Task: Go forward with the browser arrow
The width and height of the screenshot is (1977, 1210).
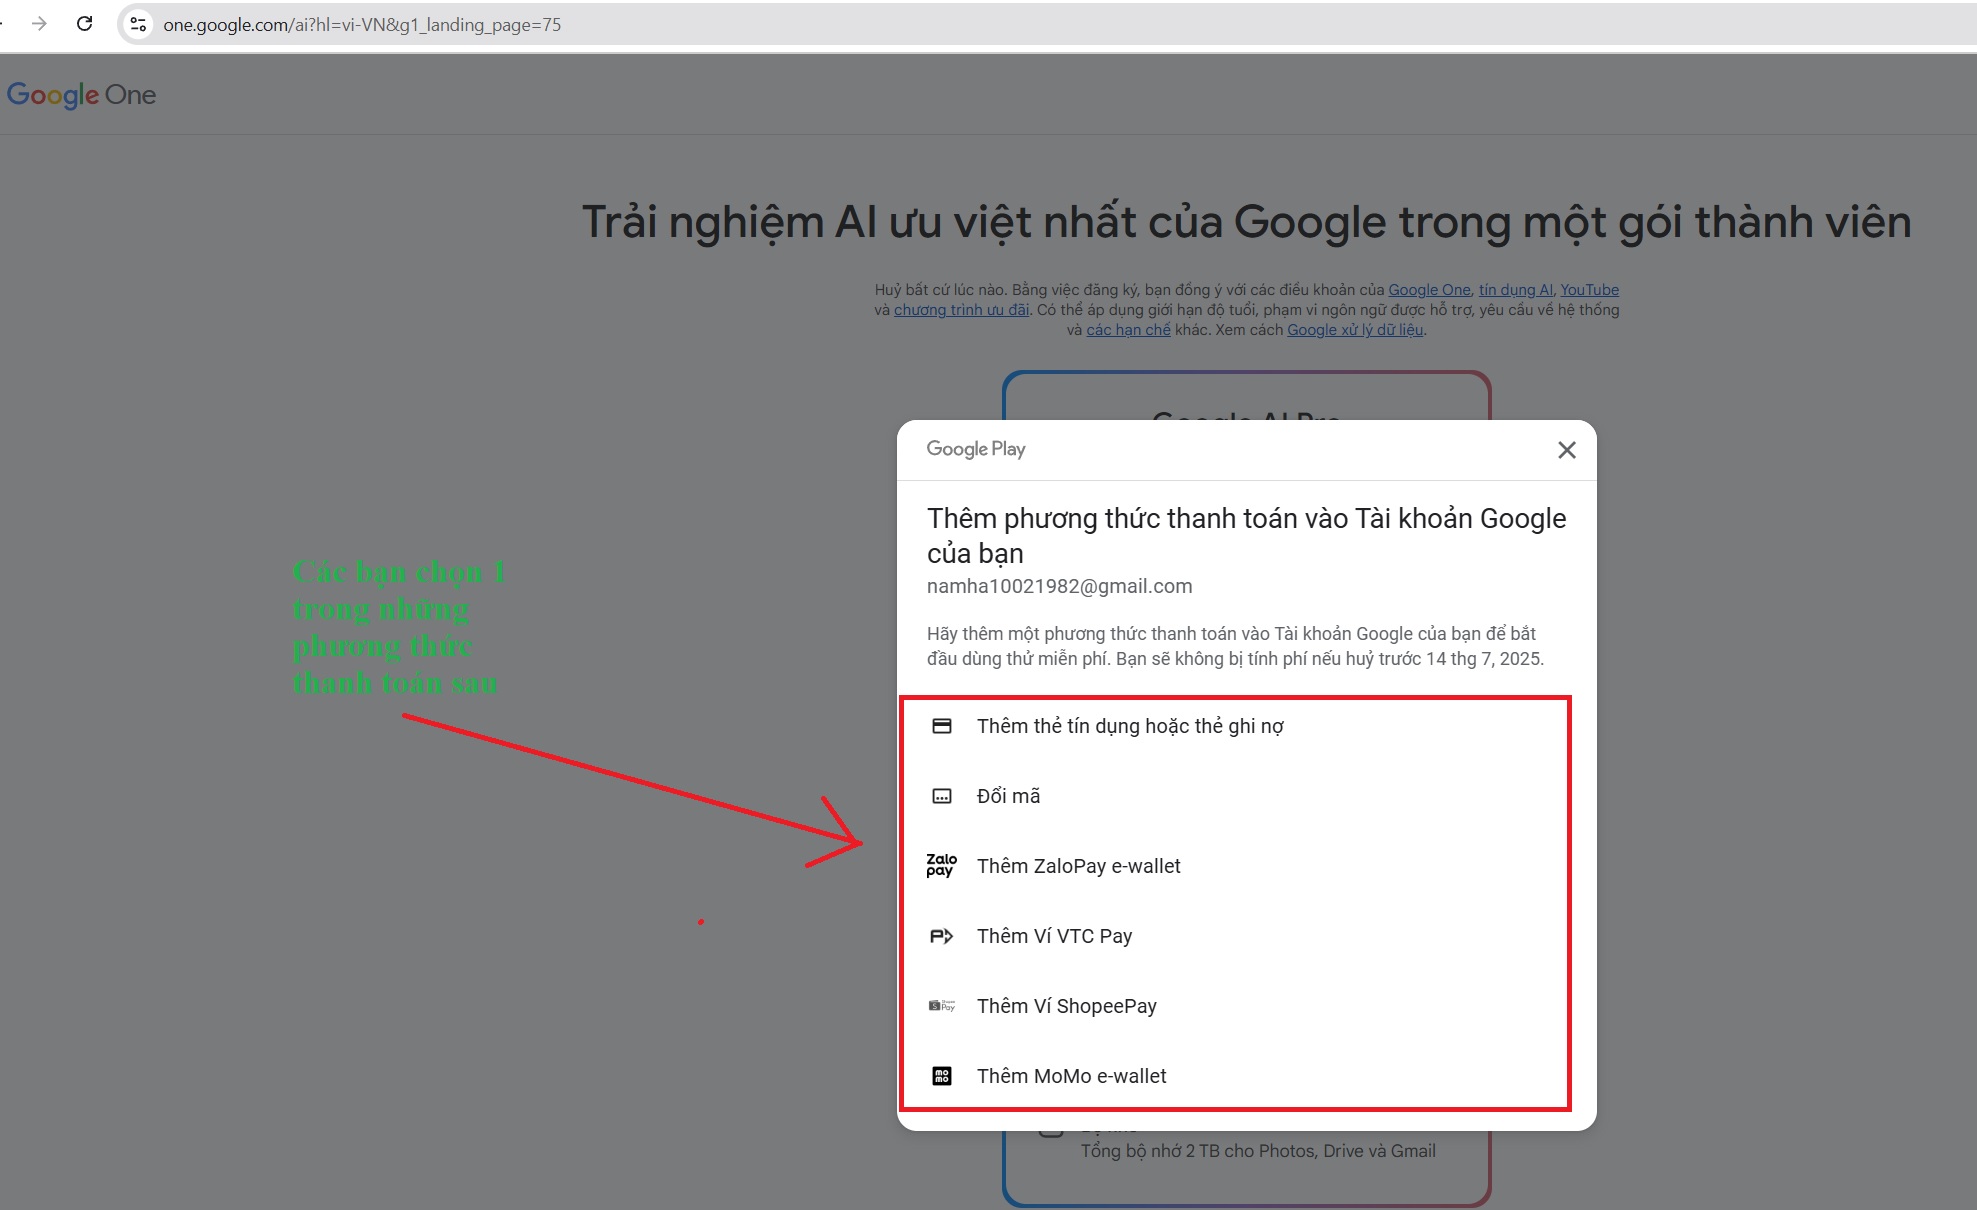Action: tap(39, 24)
